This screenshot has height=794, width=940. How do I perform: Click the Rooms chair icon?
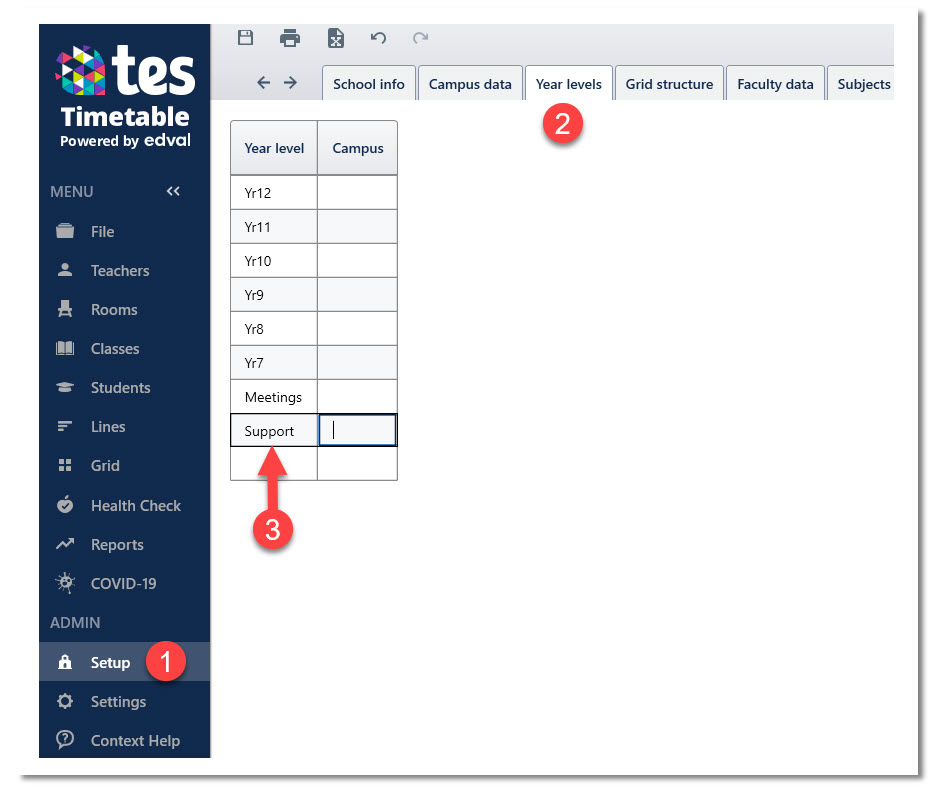pos(65,309)
